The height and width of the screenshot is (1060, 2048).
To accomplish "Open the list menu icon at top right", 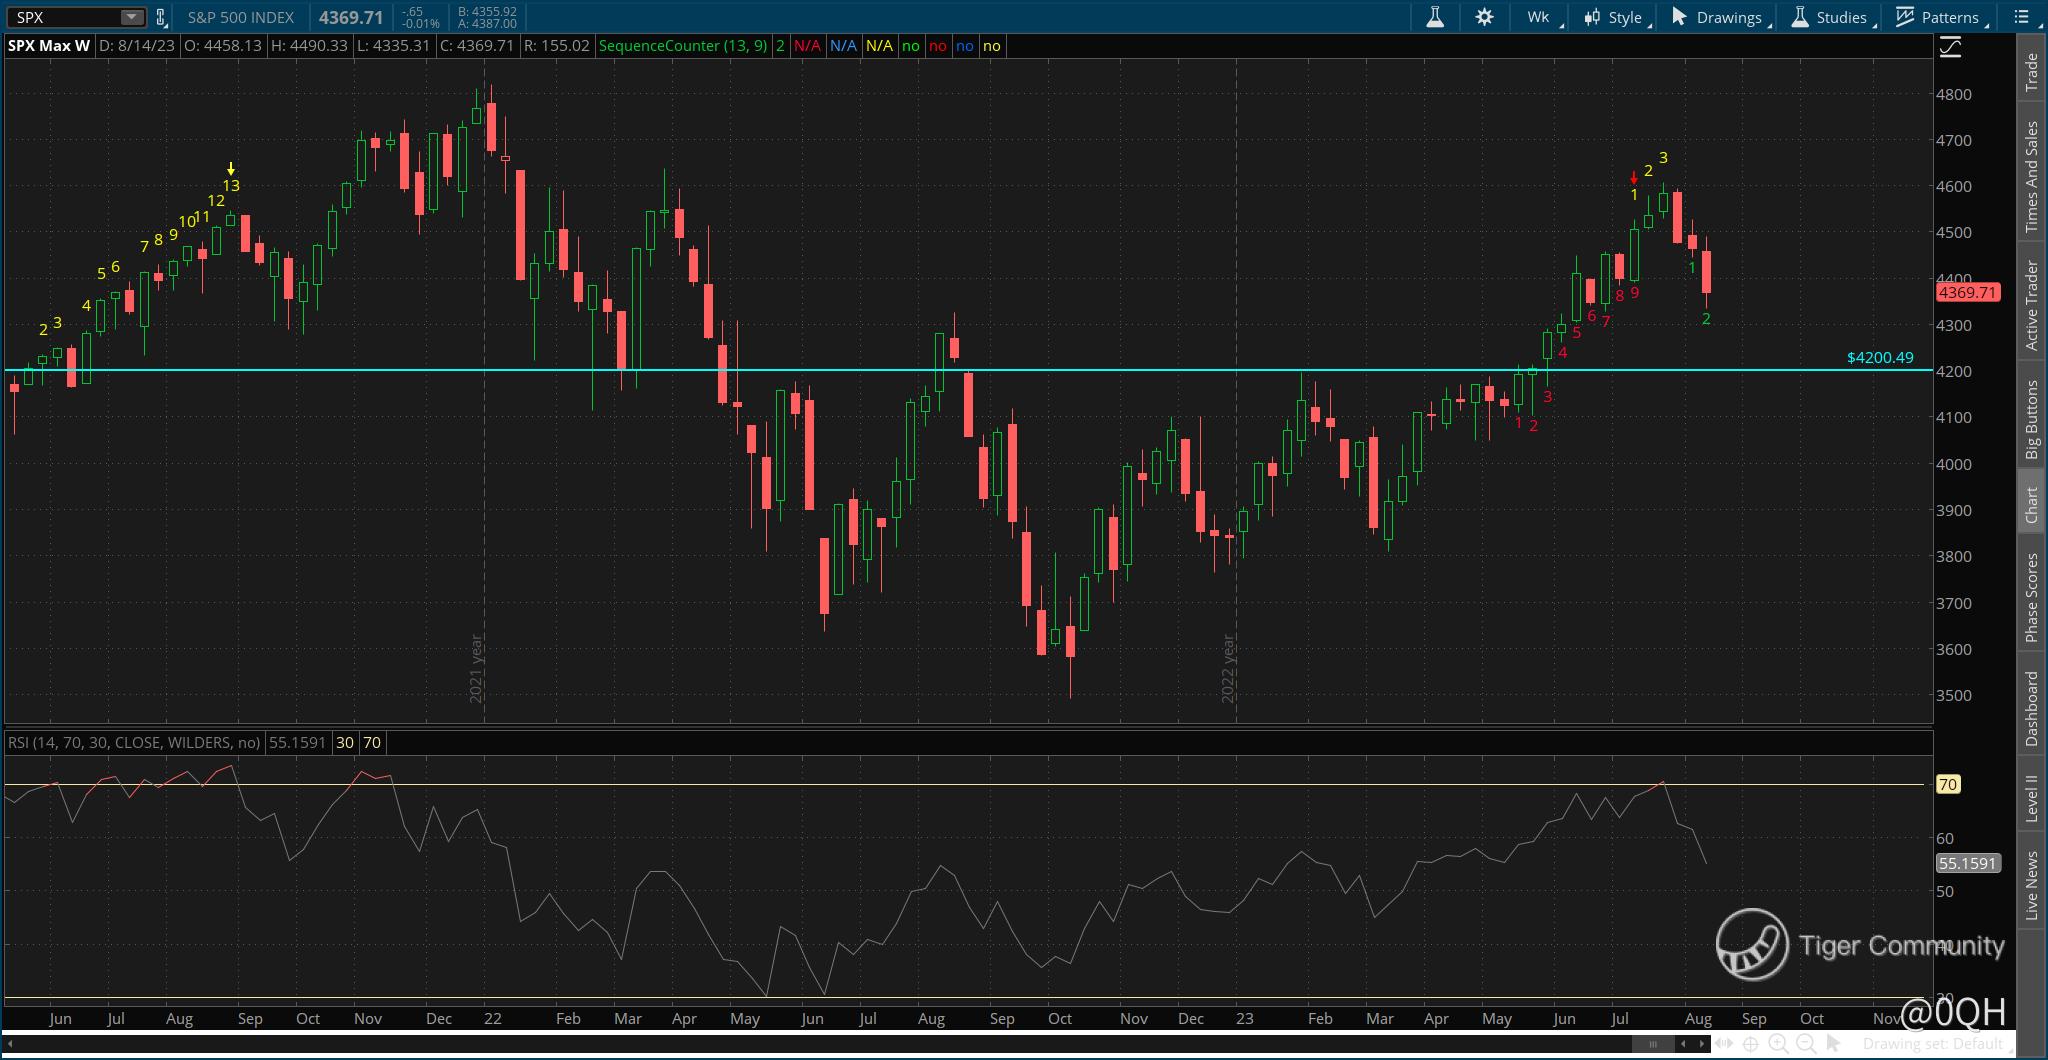I will pyautogui.click(x=2021, y=17).
